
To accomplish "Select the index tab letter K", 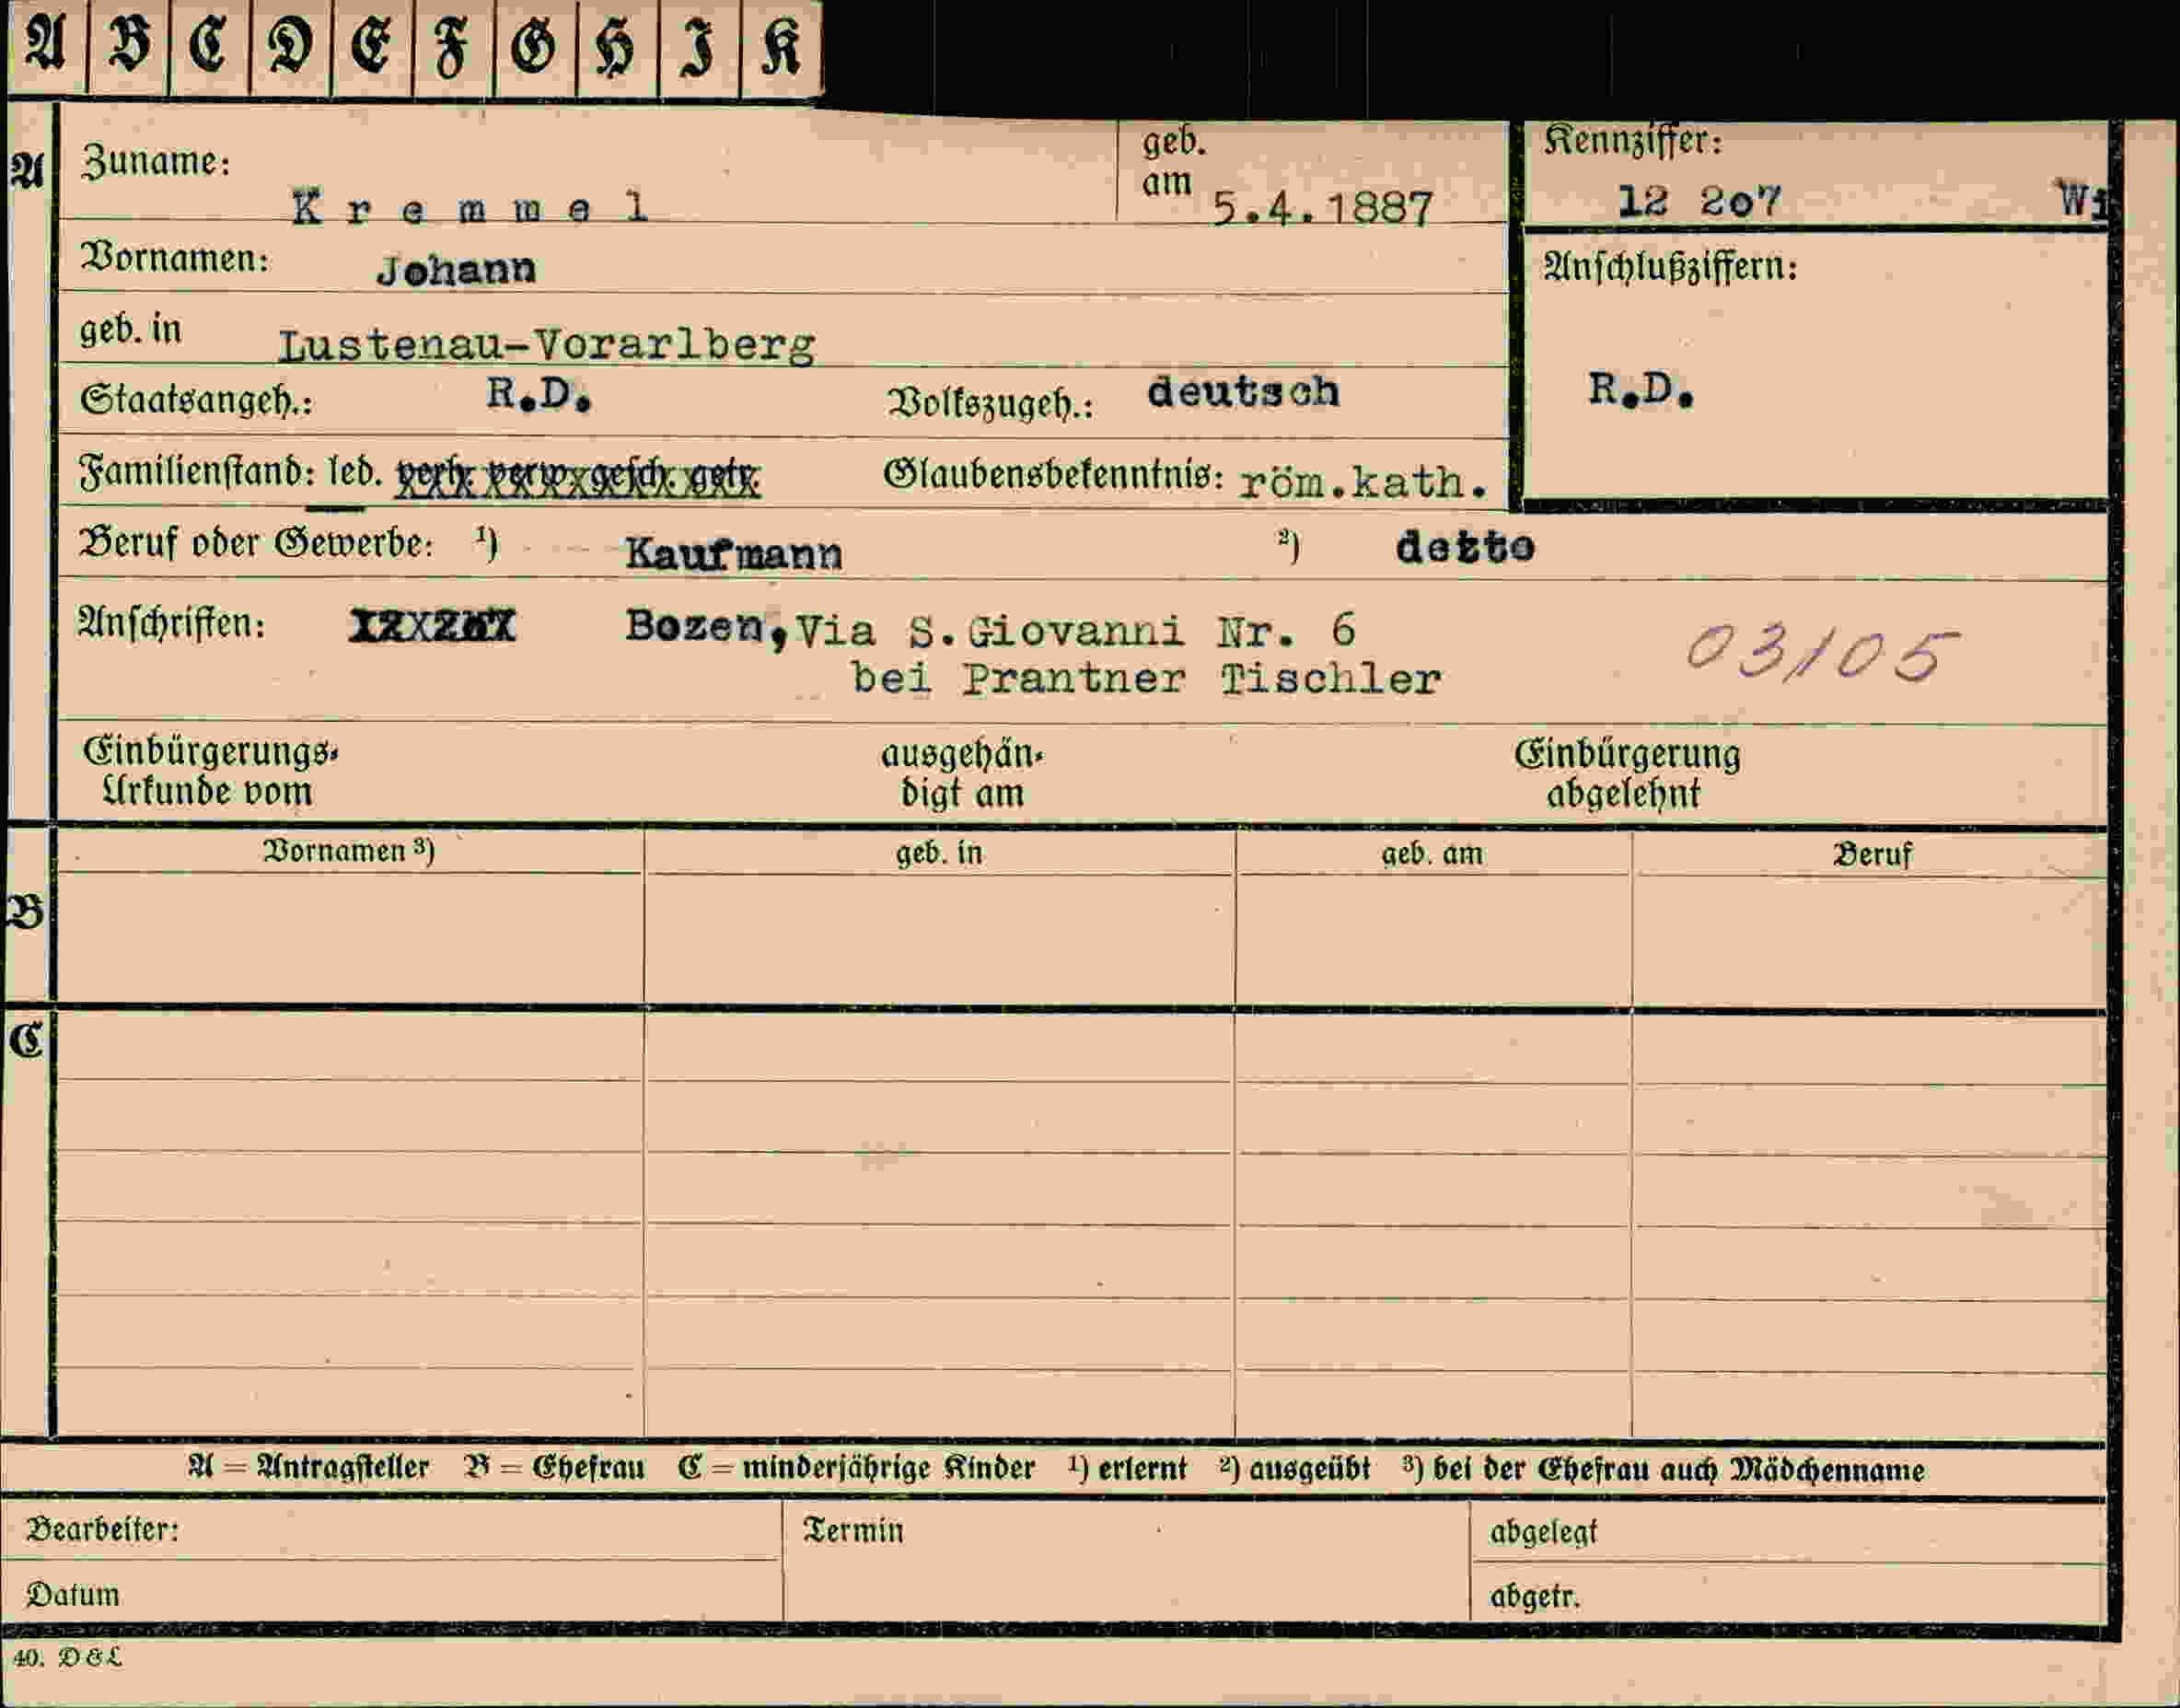I will coord(782,47).
